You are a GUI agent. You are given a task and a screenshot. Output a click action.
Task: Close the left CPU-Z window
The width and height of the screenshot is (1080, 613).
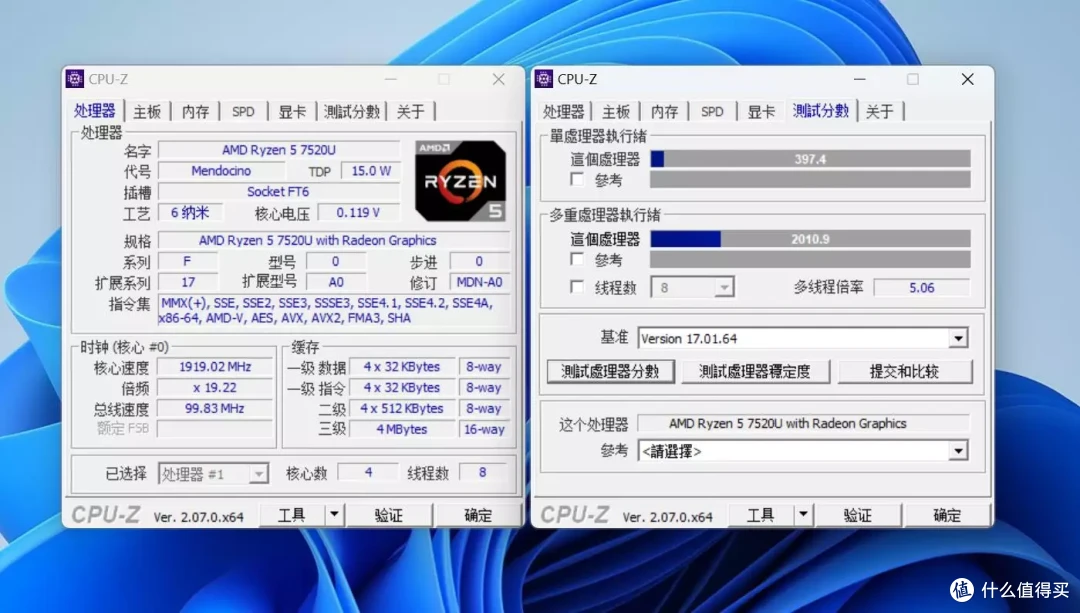tap(499, 79)
